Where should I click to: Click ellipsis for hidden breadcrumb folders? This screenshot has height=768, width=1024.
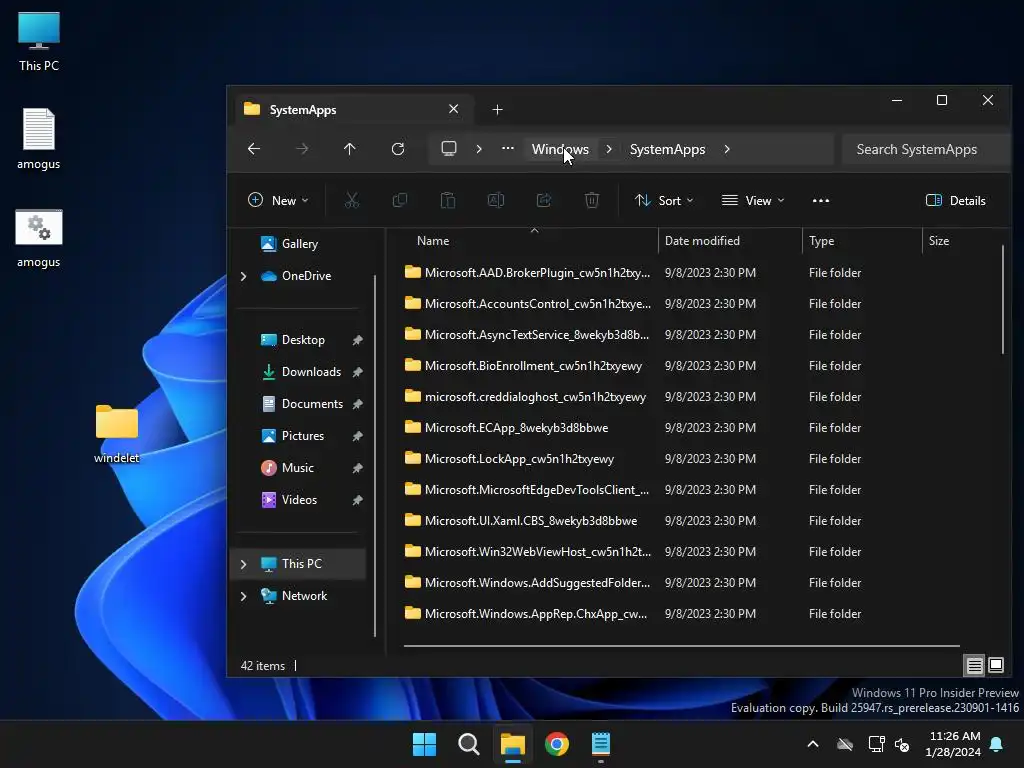coord(507,149)
